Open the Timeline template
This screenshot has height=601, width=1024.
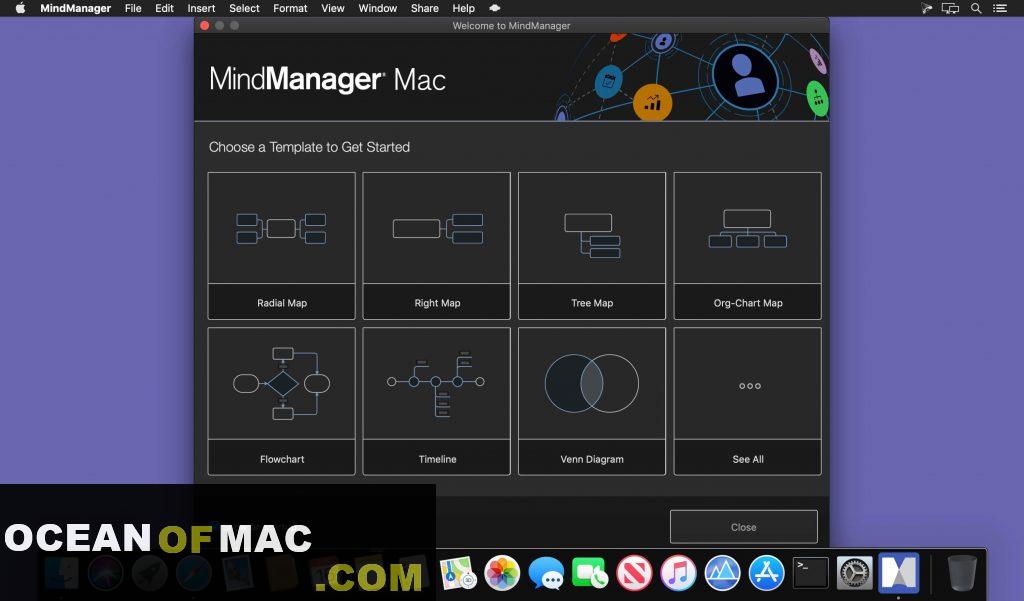pos(437,401)
